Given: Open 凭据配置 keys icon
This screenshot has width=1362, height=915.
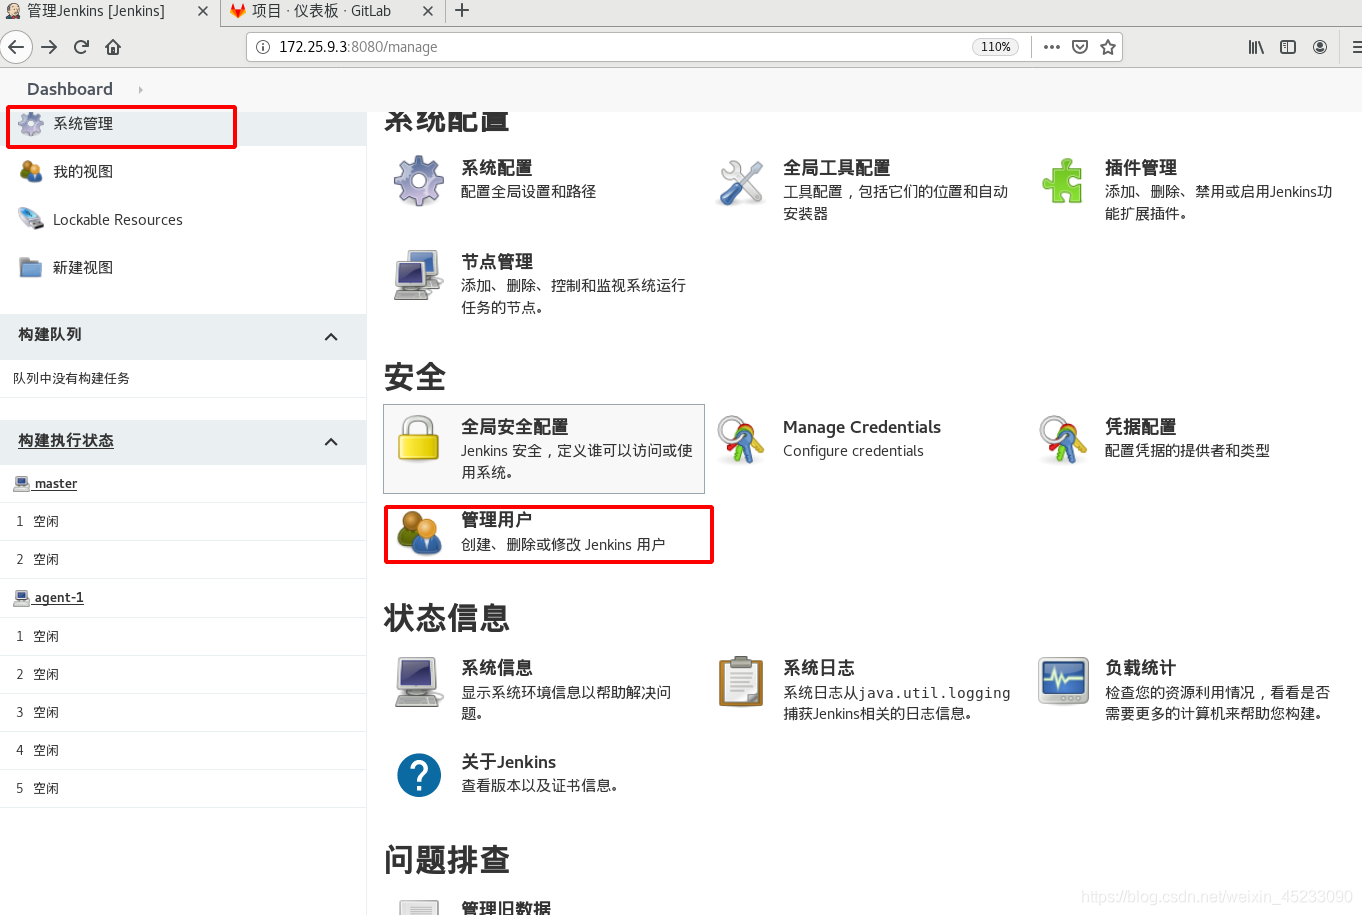Looking at the screenshot, I should pyautogui.click(x=1062, y=440).
